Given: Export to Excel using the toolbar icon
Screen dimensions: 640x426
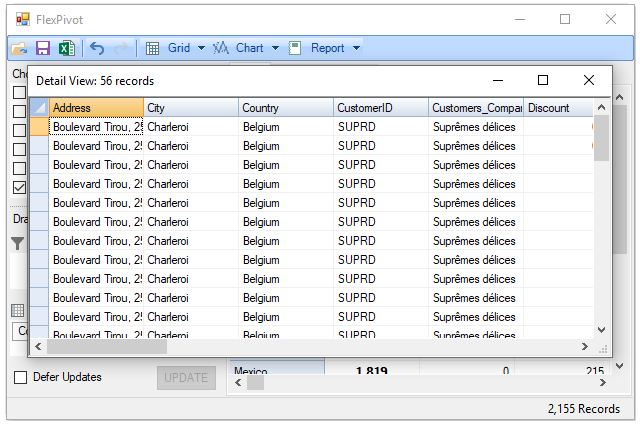Looking at the screenshot, I should pos(66,48).
